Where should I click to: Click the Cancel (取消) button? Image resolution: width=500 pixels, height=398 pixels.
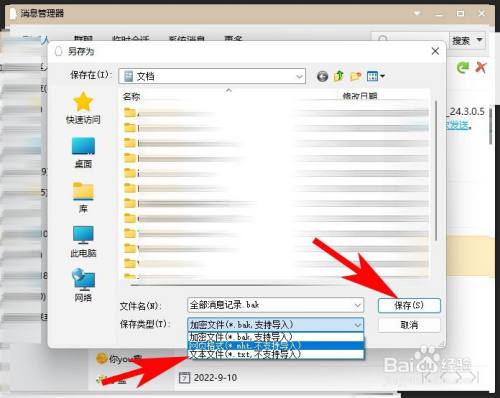coord(409,325)
